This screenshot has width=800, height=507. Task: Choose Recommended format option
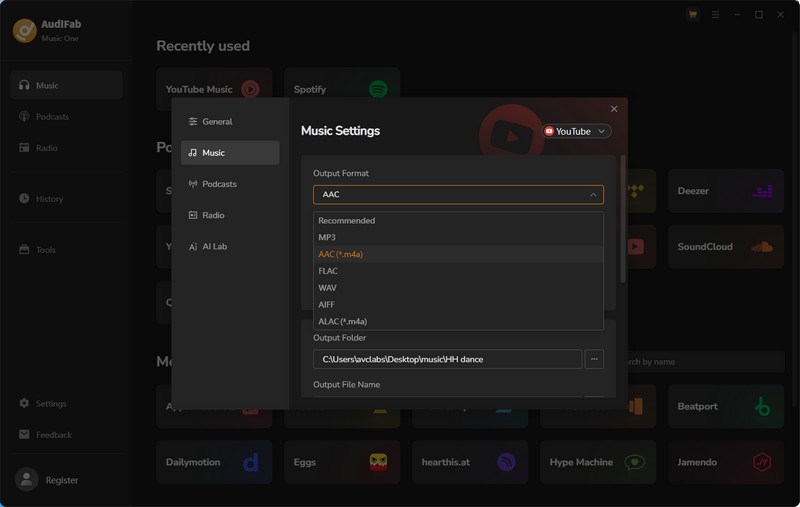pyautogui.click(x=458, y=220)
